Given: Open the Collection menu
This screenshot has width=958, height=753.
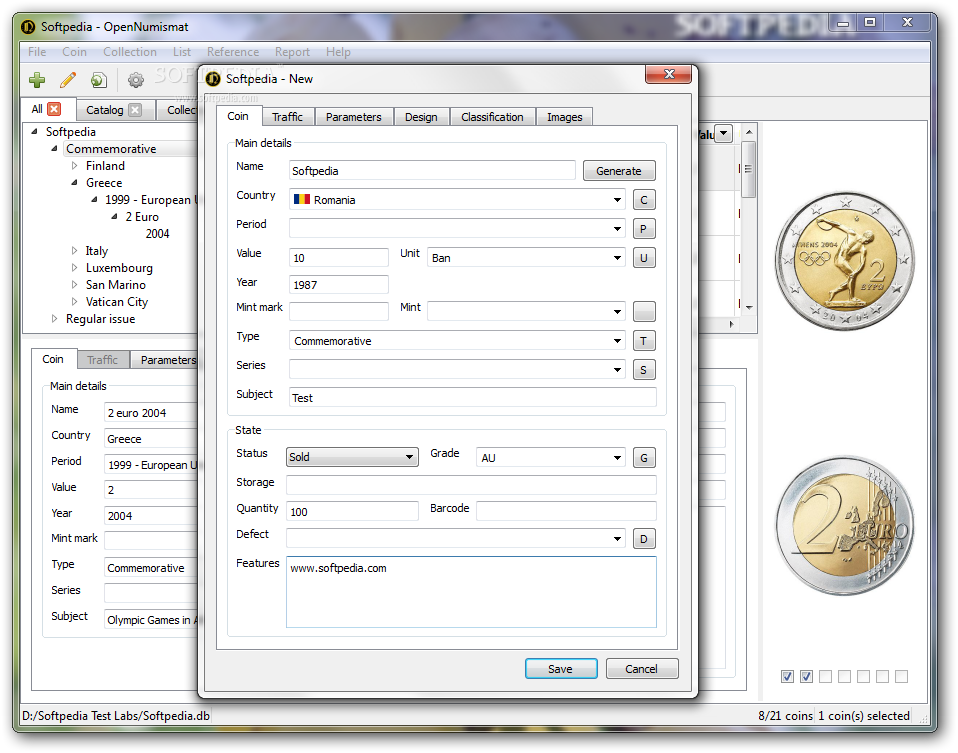Looking at the screenshot, I should [130, 52].
